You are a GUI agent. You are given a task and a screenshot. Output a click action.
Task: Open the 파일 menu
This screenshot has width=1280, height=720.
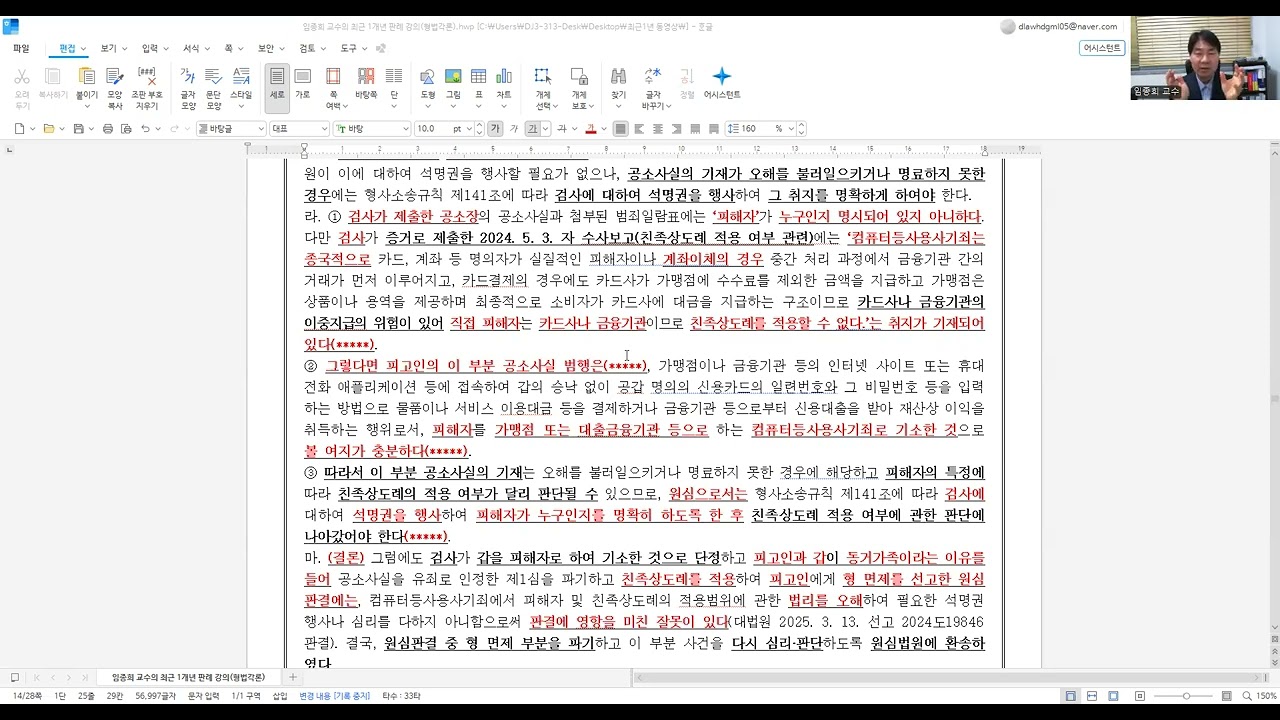pos(21,48)
